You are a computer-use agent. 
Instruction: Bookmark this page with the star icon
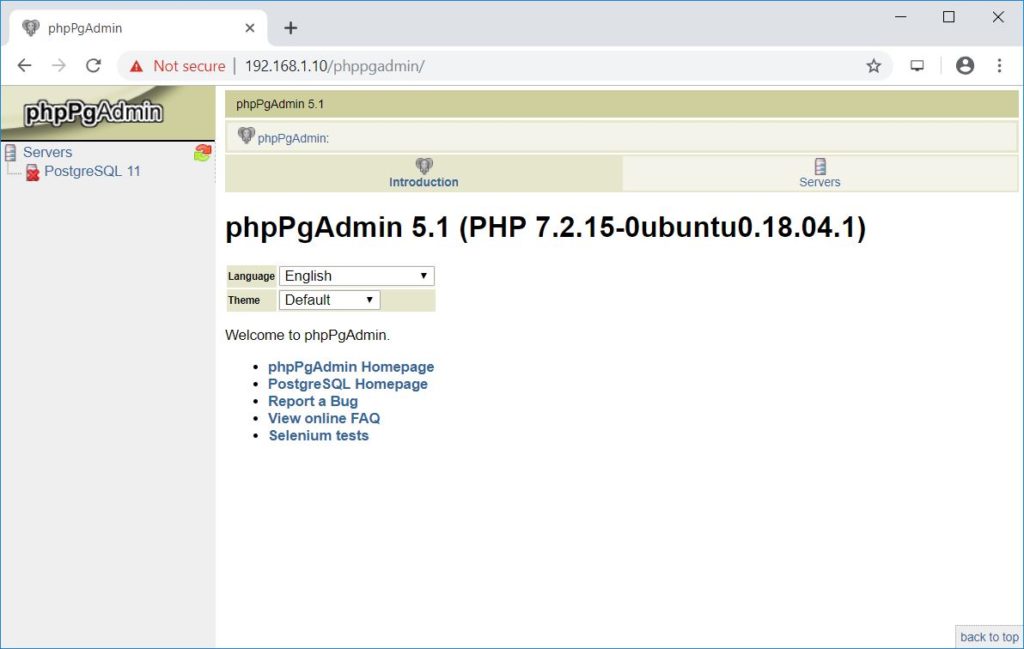pyautogui.click(x=874, y=66)
